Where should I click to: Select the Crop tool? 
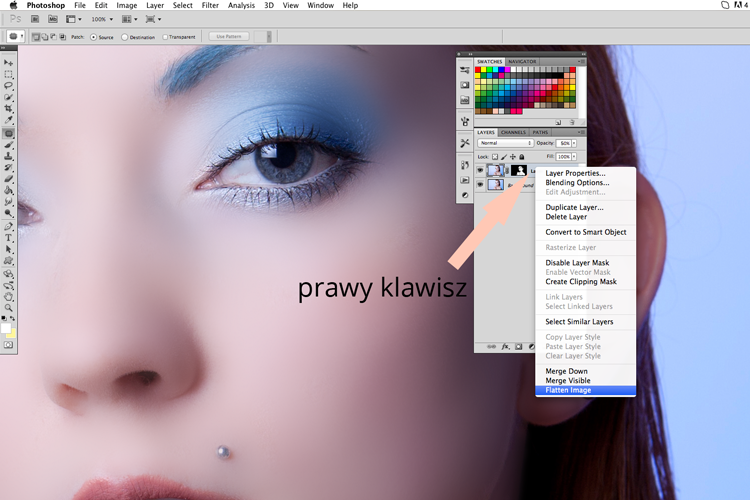pos(8,109)
